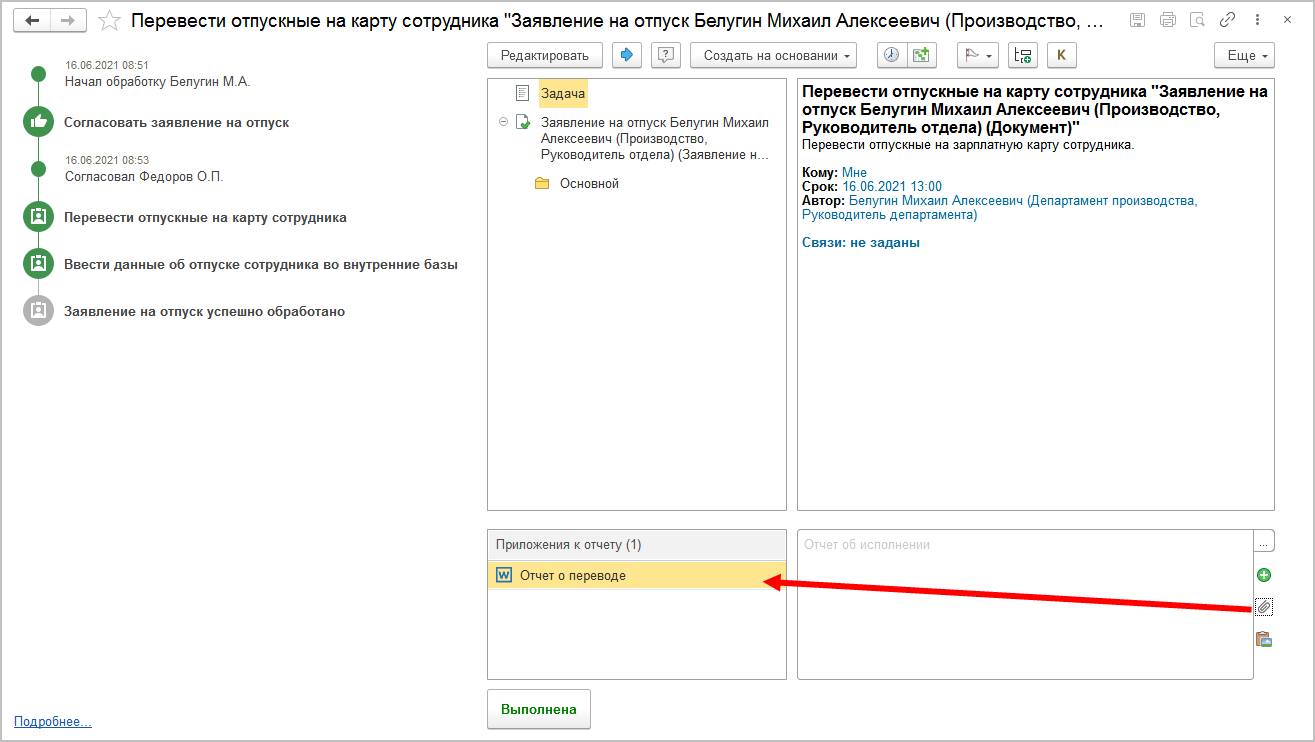Click the blue arrow redirect icon
This screenshot has height=742, width=1315.
(x=627, y=55)
